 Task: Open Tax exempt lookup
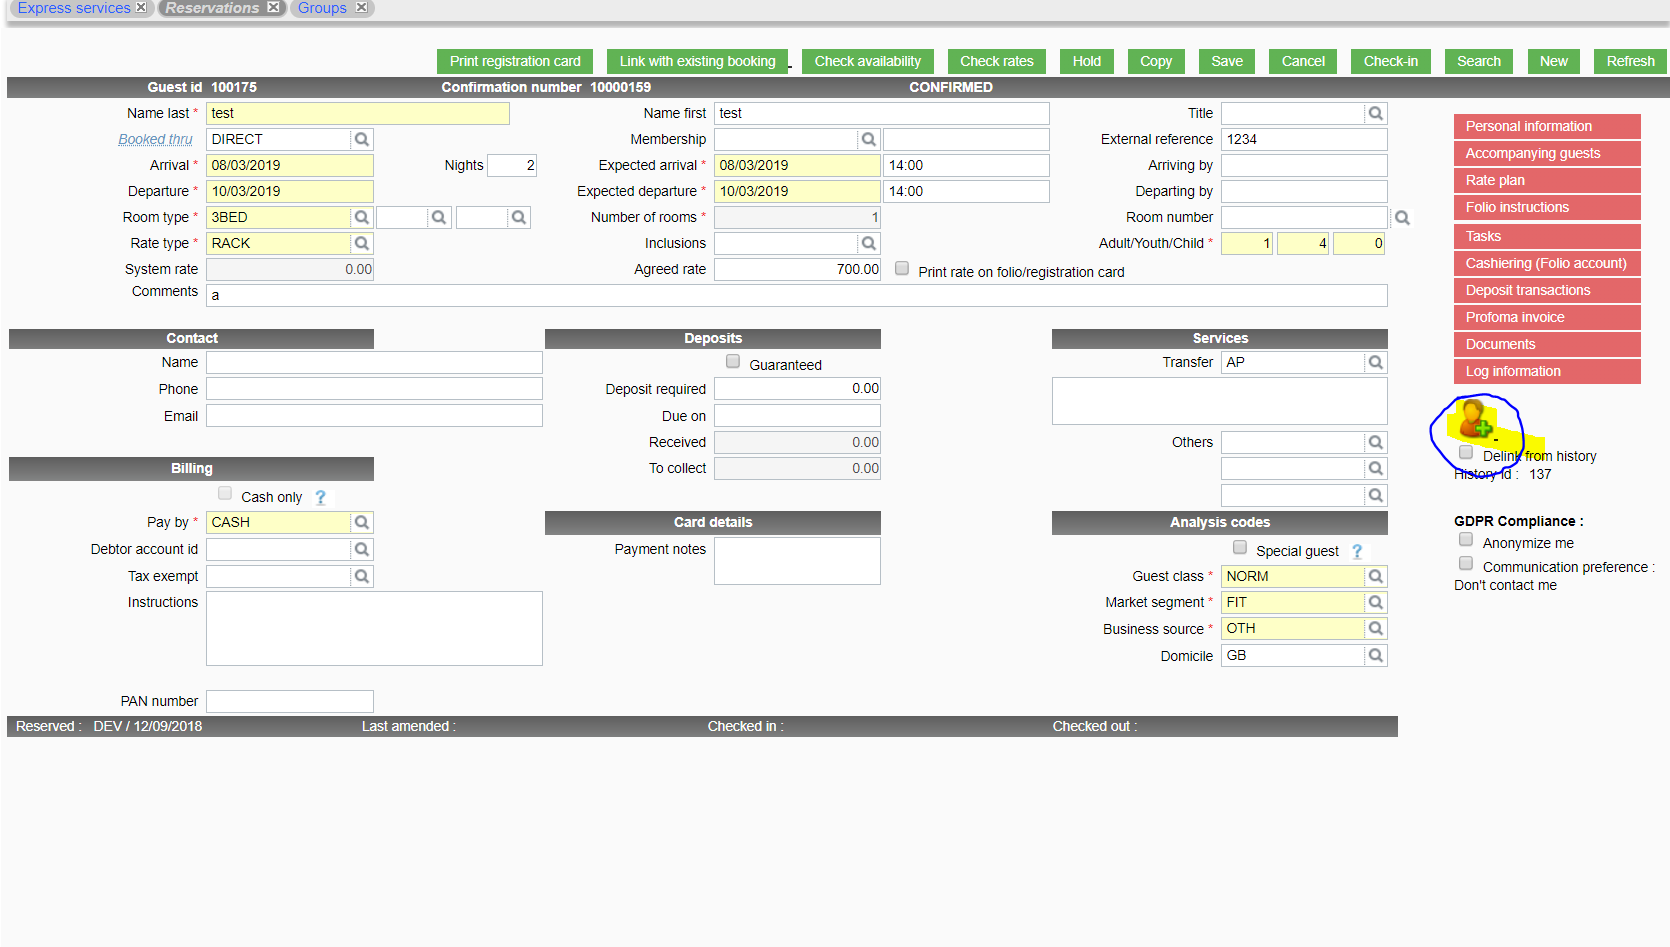[x=362, y=576]
